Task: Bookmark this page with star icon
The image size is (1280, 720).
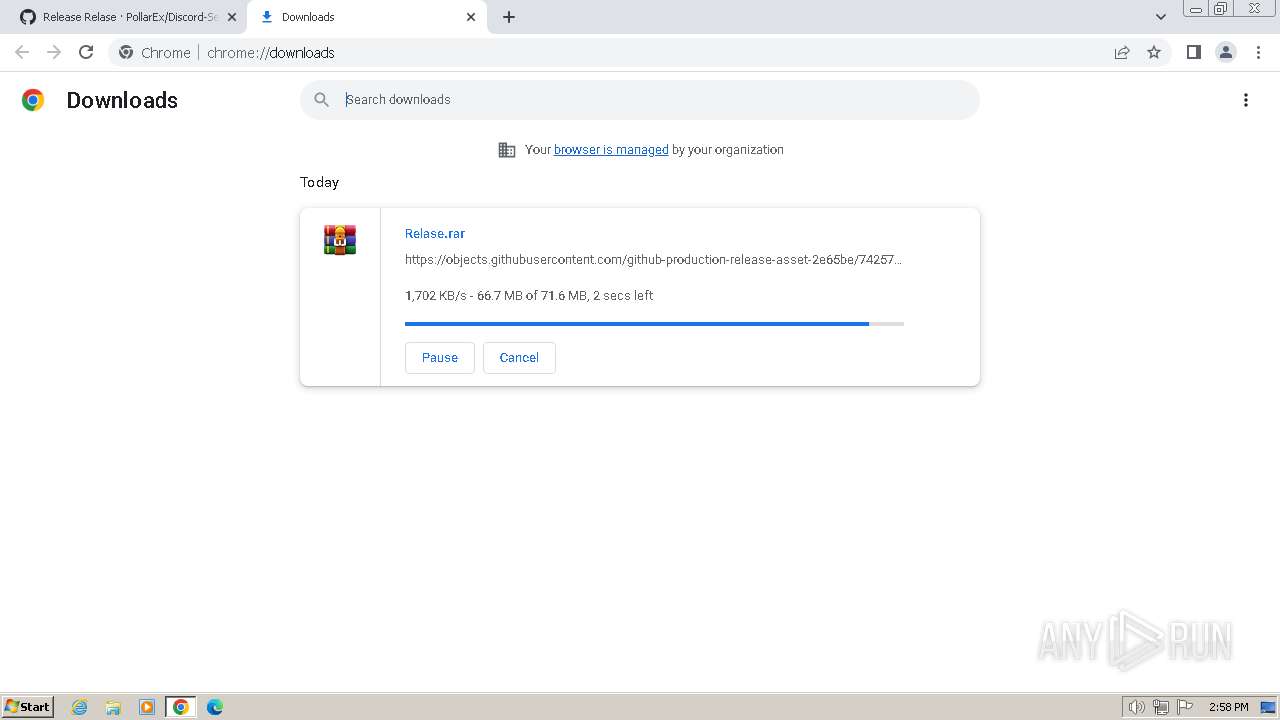Action: pyautogui.click(x=1154, y=53)
